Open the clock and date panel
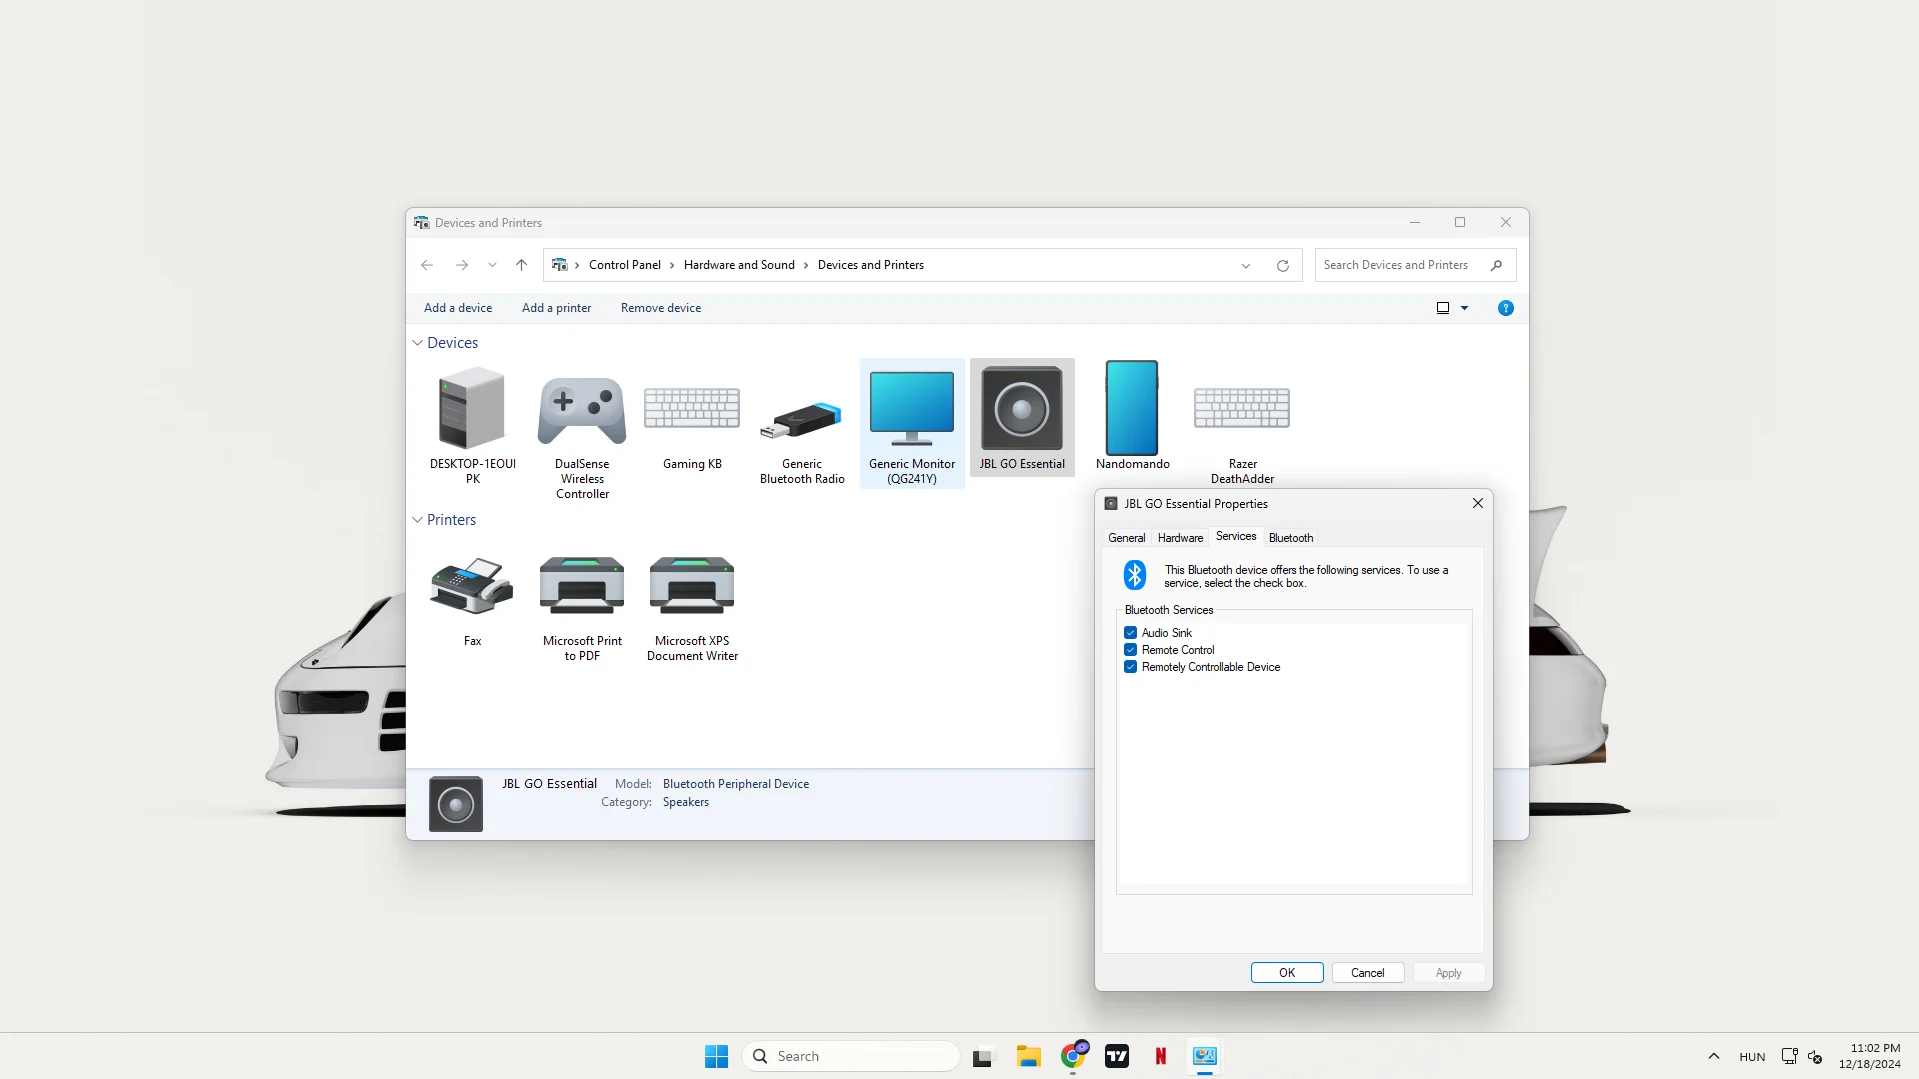The height and width of the screenshot is (1079, 1919). [1870, 1056]
